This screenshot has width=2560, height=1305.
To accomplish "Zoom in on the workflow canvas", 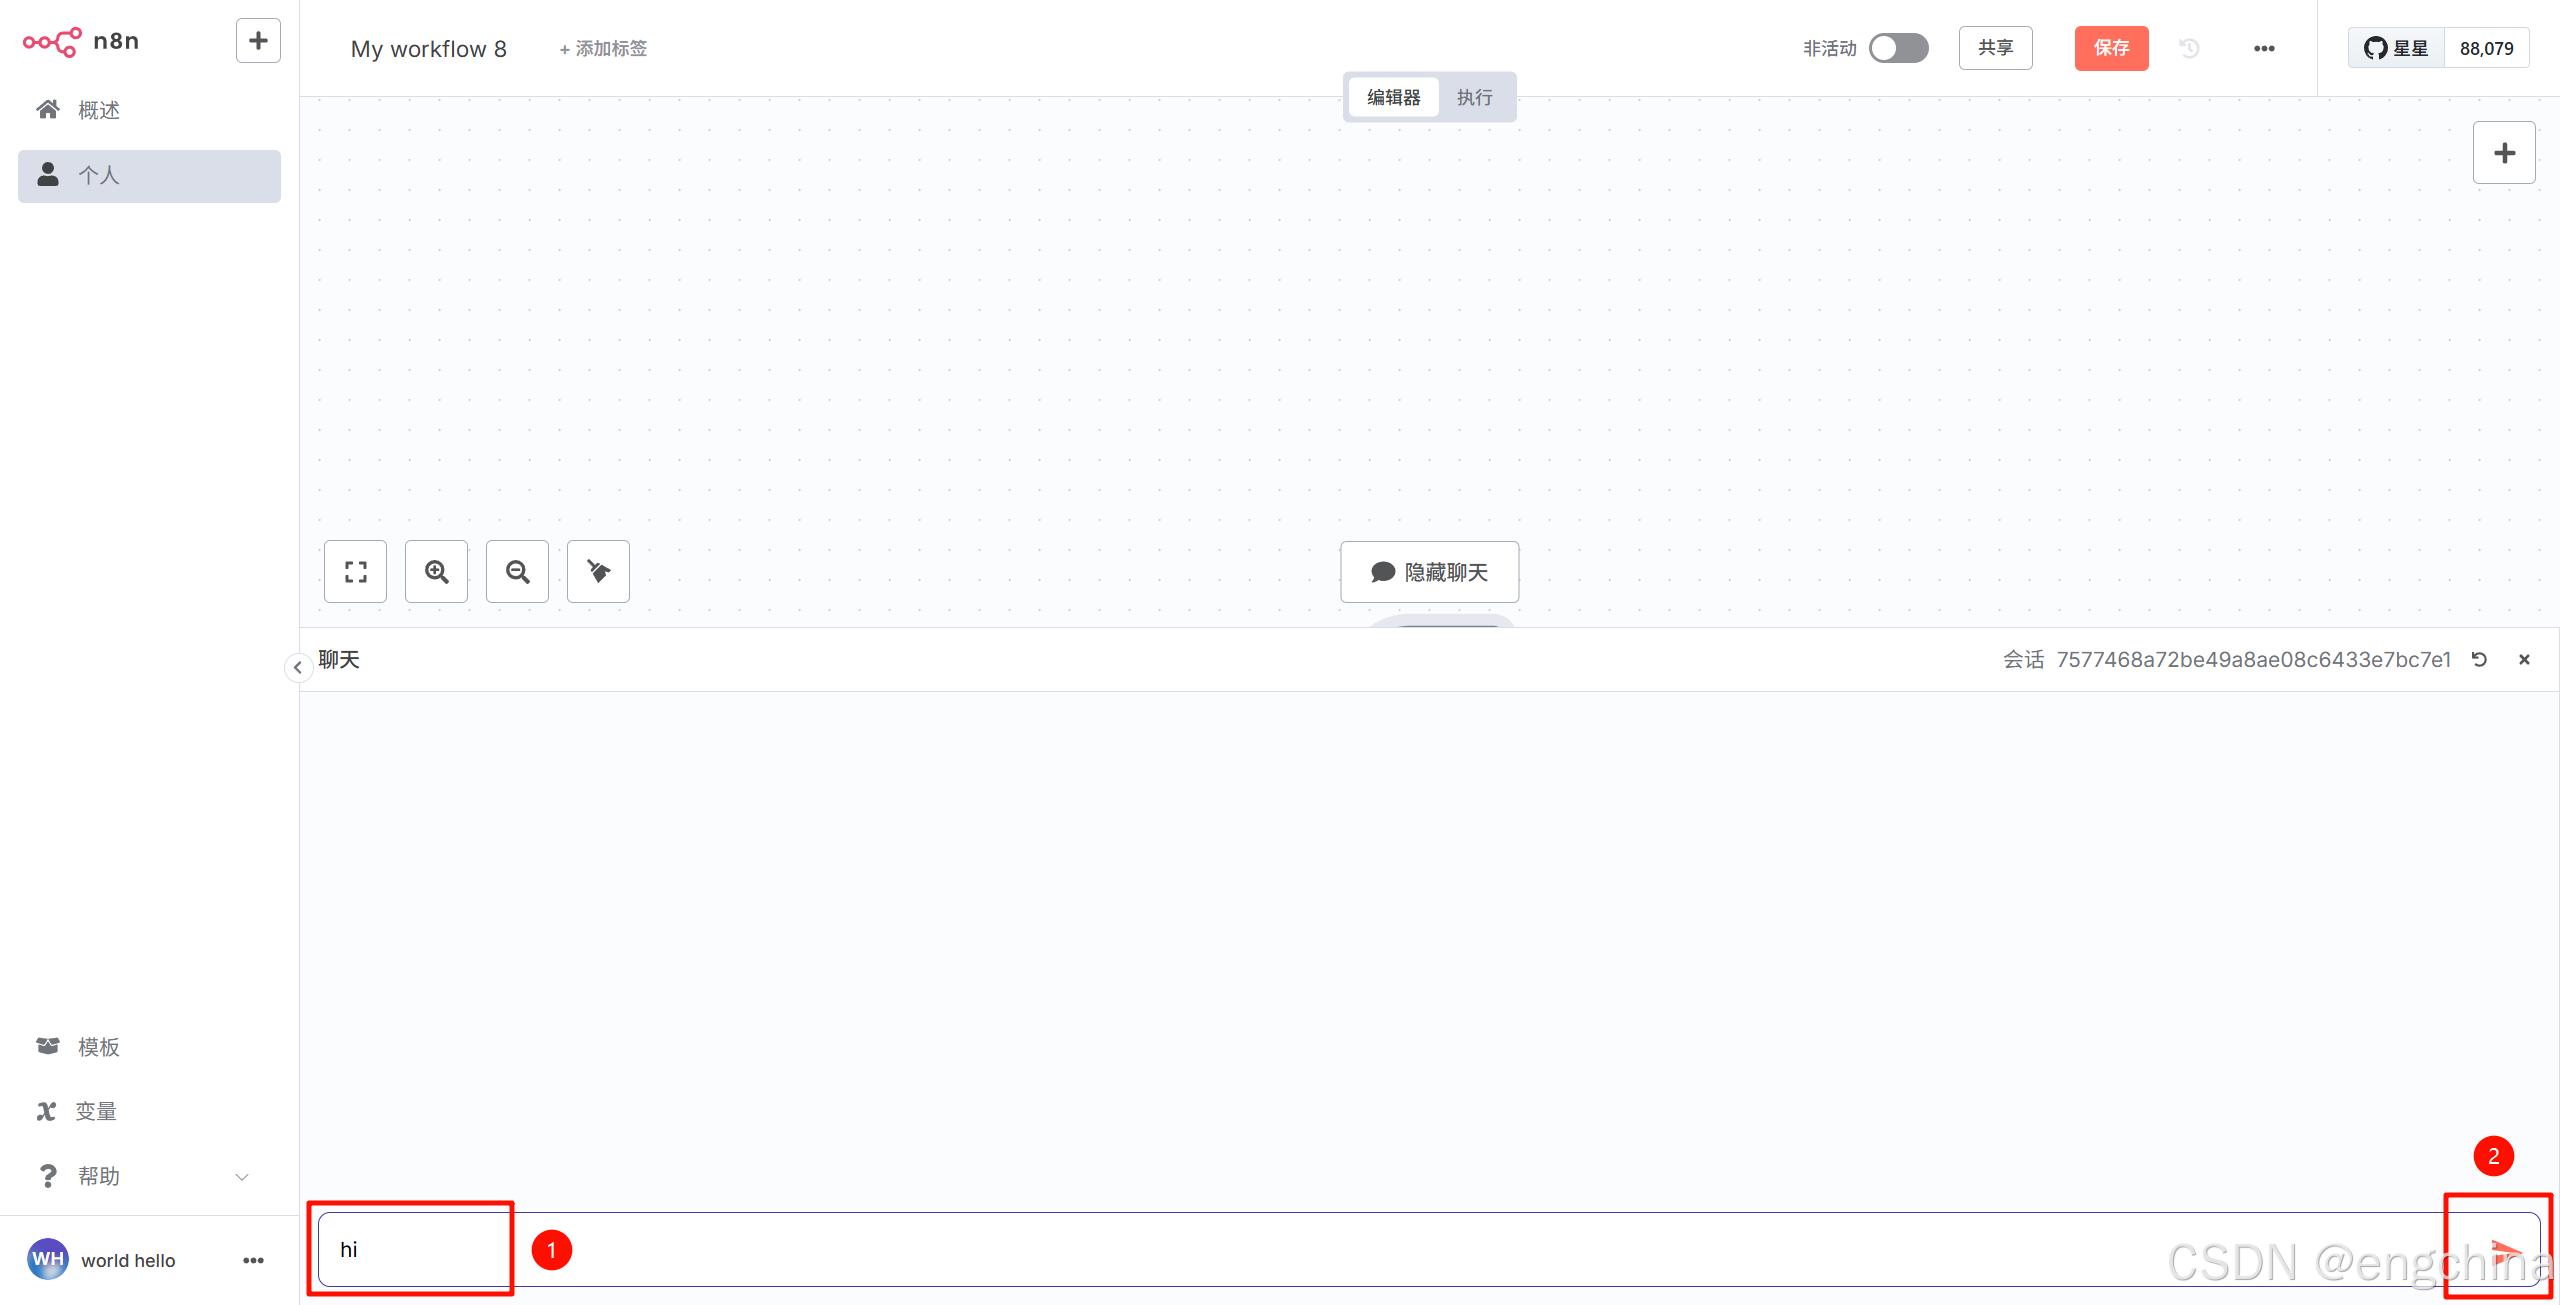I will (436, 572).
